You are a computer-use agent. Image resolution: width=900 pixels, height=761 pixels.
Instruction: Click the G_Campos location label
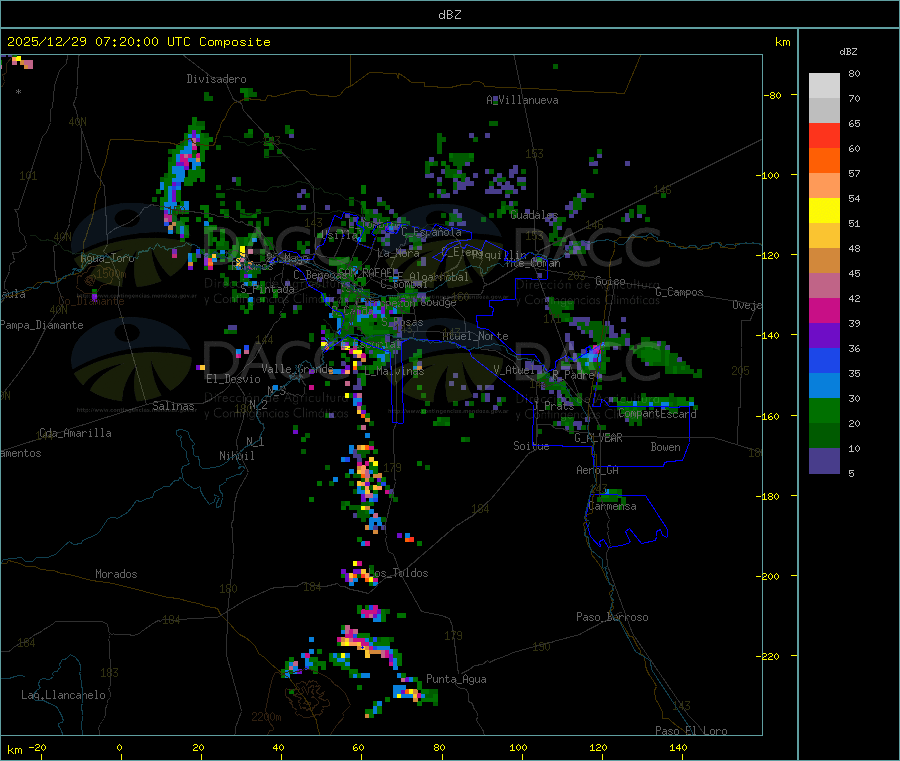[x=679, y=292]
